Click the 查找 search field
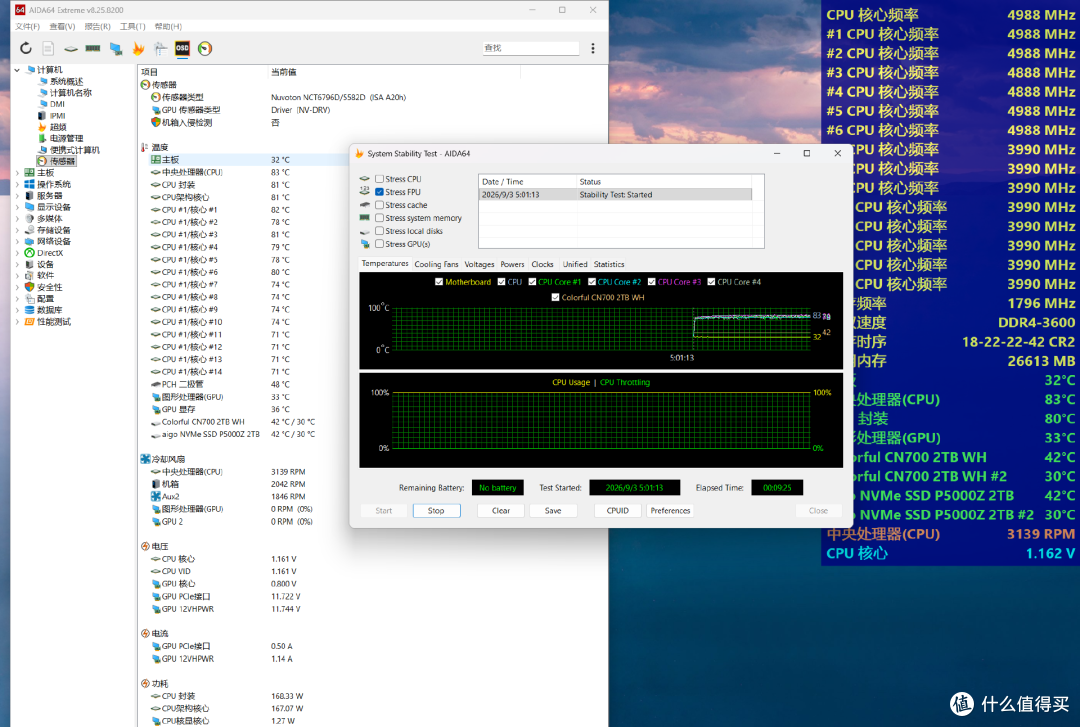1080x727 pixels. [530, 48]
